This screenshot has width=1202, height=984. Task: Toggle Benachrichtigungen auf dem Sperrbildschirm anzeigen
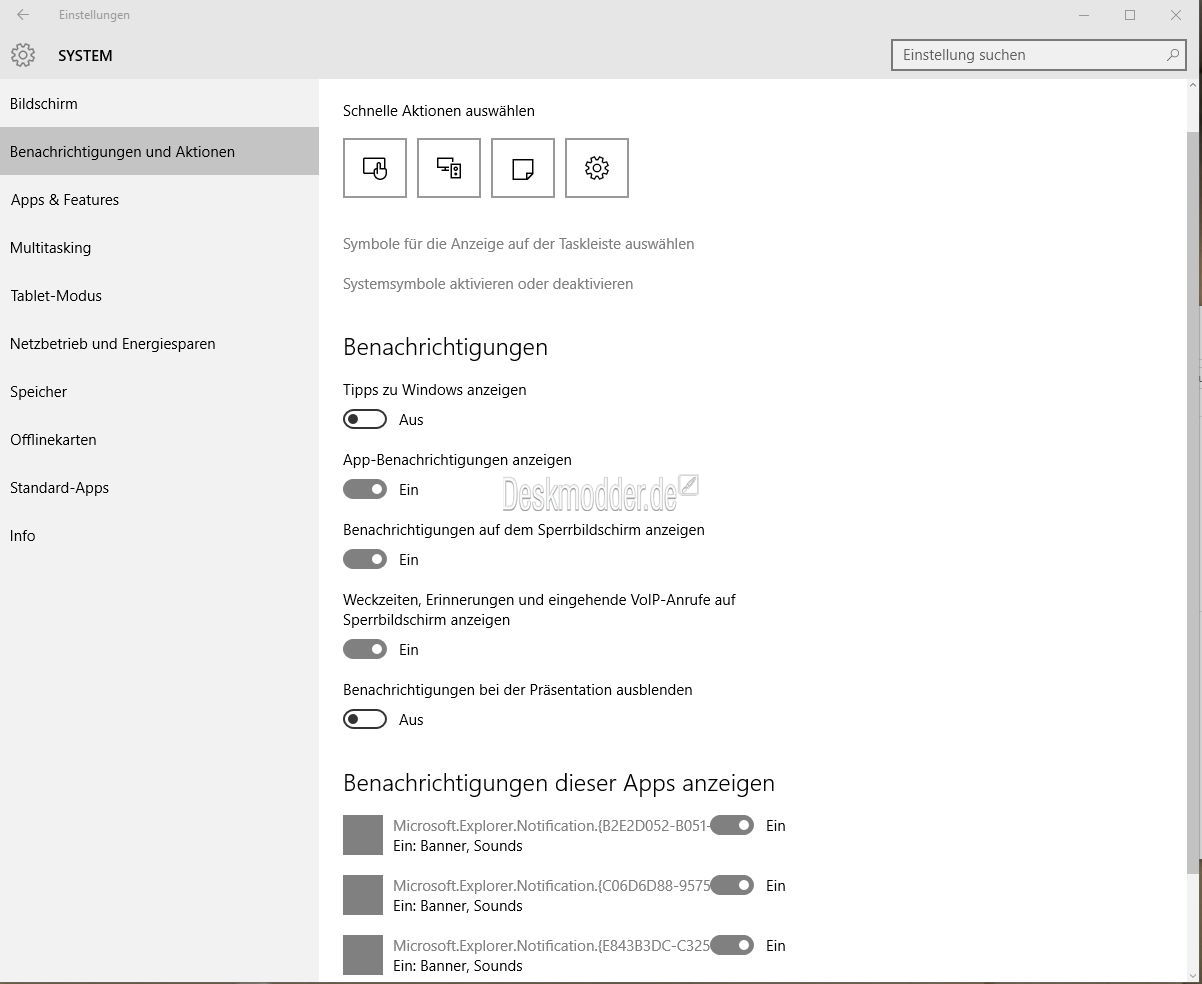click(x=365, y=559)
